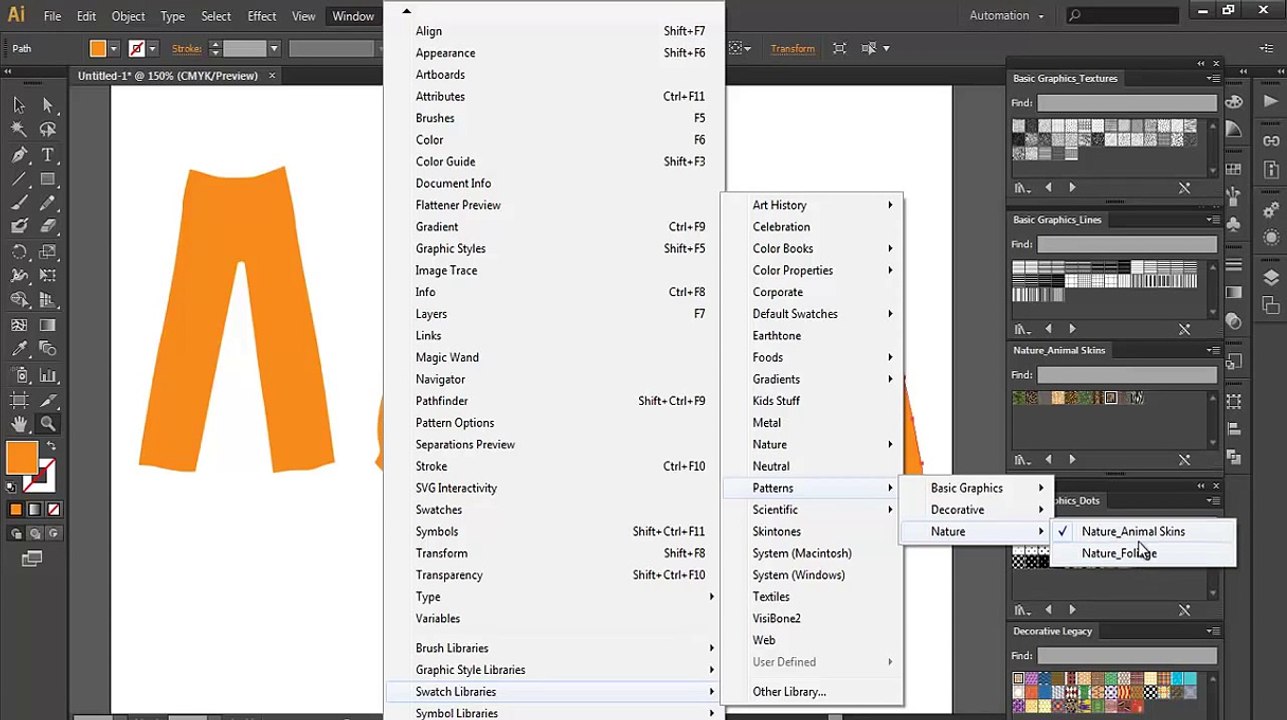The image size is (1287, 720).
Task: Select the Rotate tool
Action: tap(19, 252)
